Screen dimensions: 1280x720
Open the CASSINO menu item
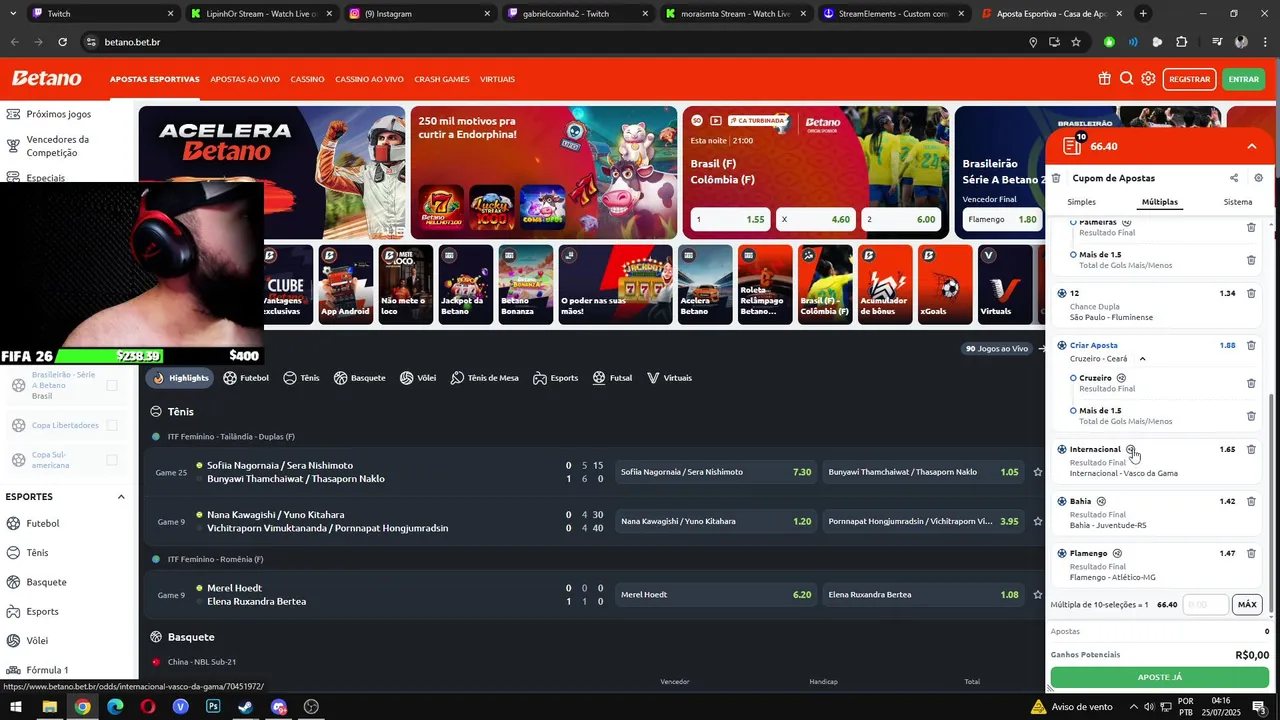307,79
